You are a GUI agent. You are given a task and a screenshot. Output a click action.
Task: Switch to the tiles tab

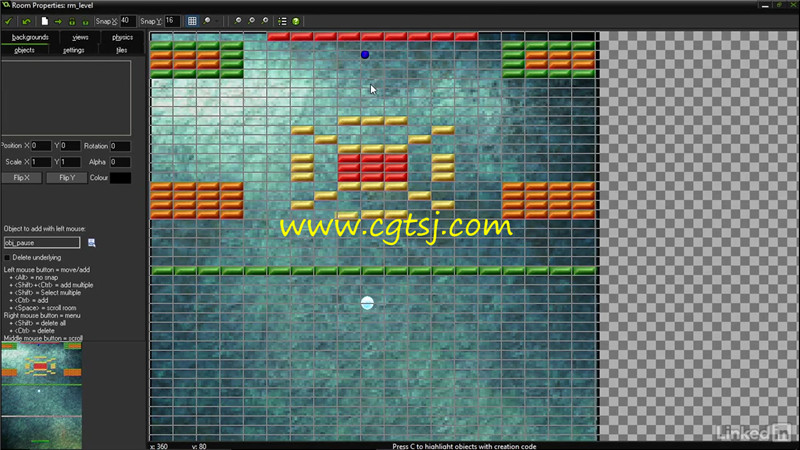pos(121,50)
